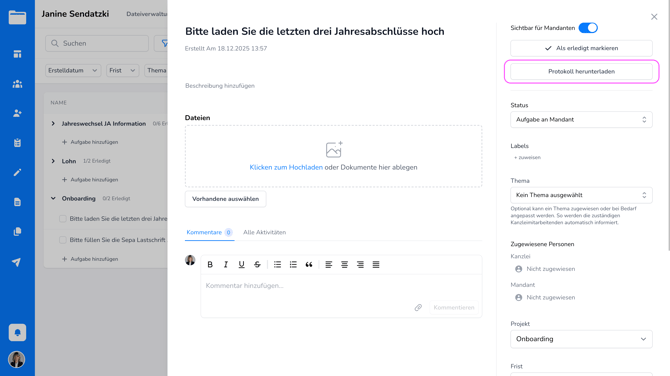
Task: Open the folder logo icon in sidebar
Action: click(x=17, y=18)
